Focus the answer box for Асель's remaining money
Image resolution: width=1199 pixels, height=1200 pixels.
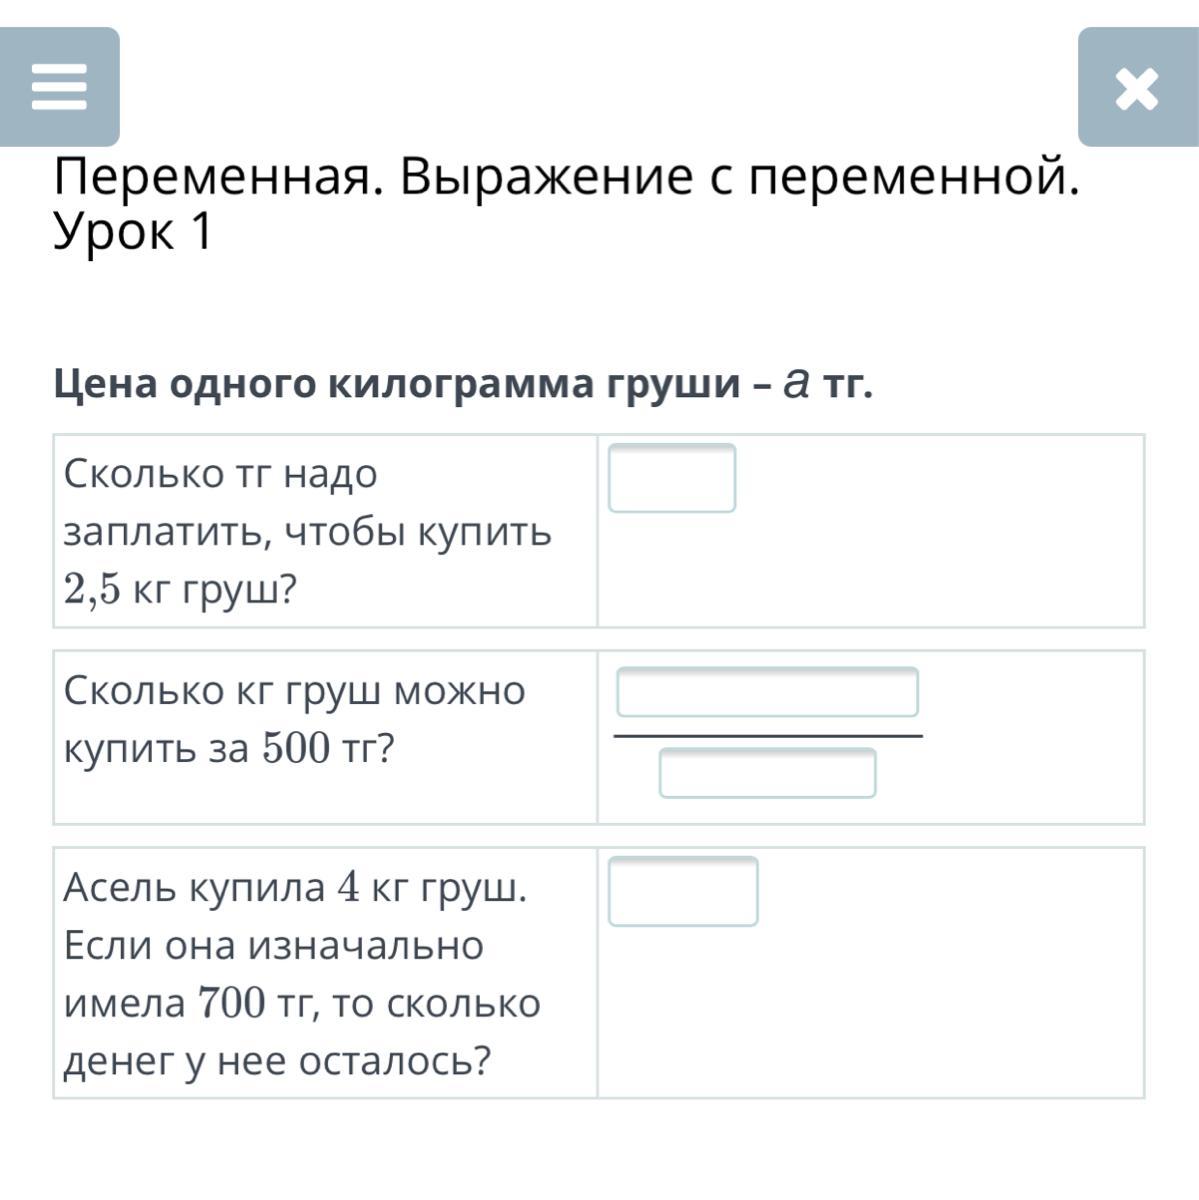pyautogui.click(x=683, y=891)
